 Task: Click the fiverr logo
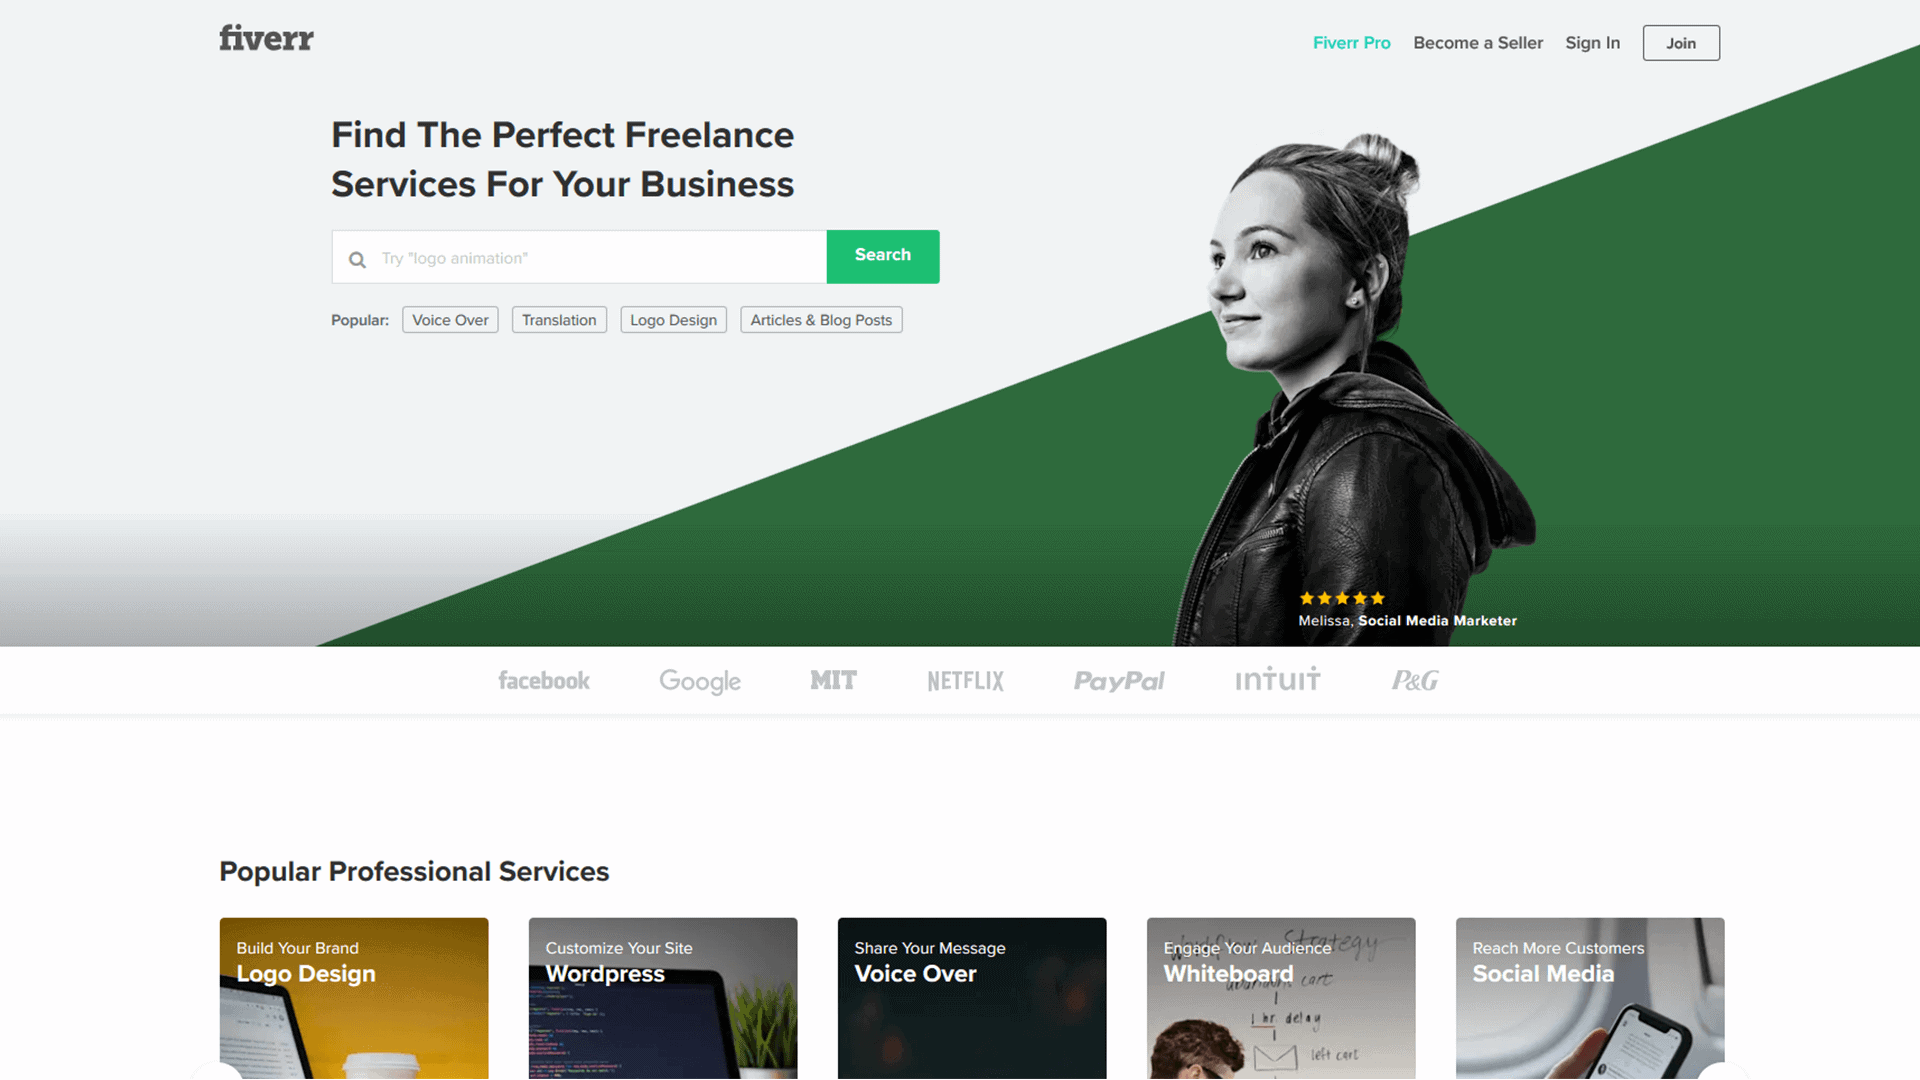(x=266, y=39)
